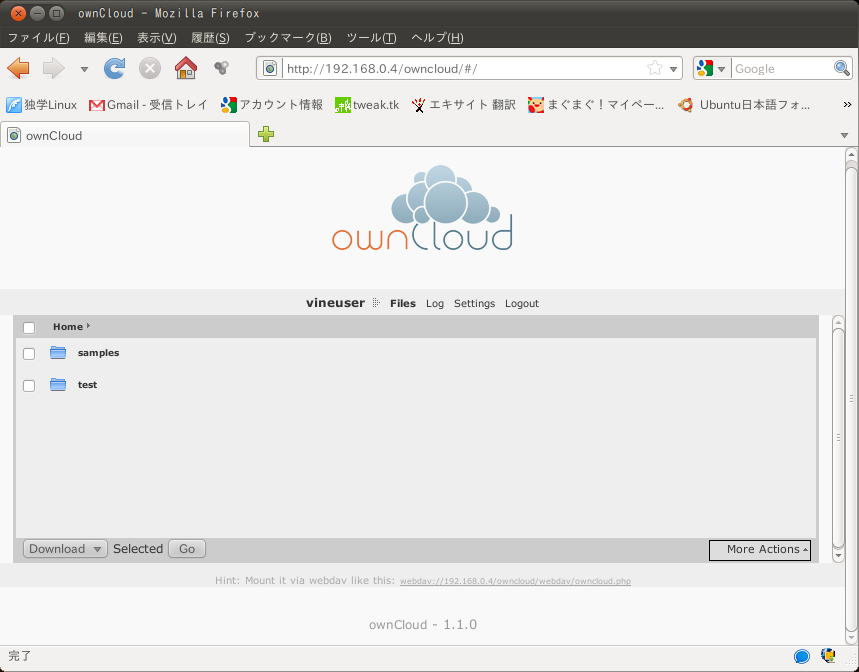This screenshot has height=672, width=859.
Task: Open the アカウント情報 bookmark
Action: [x=272, y=105]
